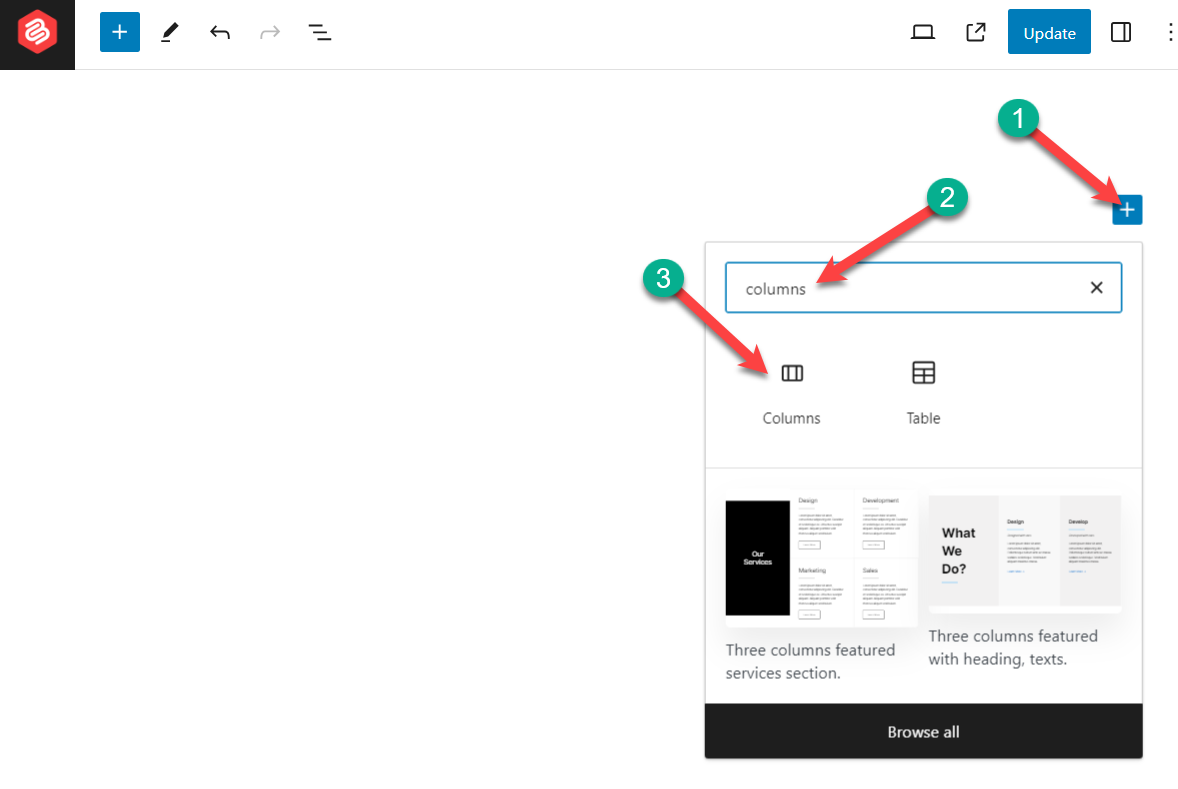Toggle the block inserter in top toolbar
Image resolution: width=1178 pixels, height=789 pixels.
tap(120, 32)
